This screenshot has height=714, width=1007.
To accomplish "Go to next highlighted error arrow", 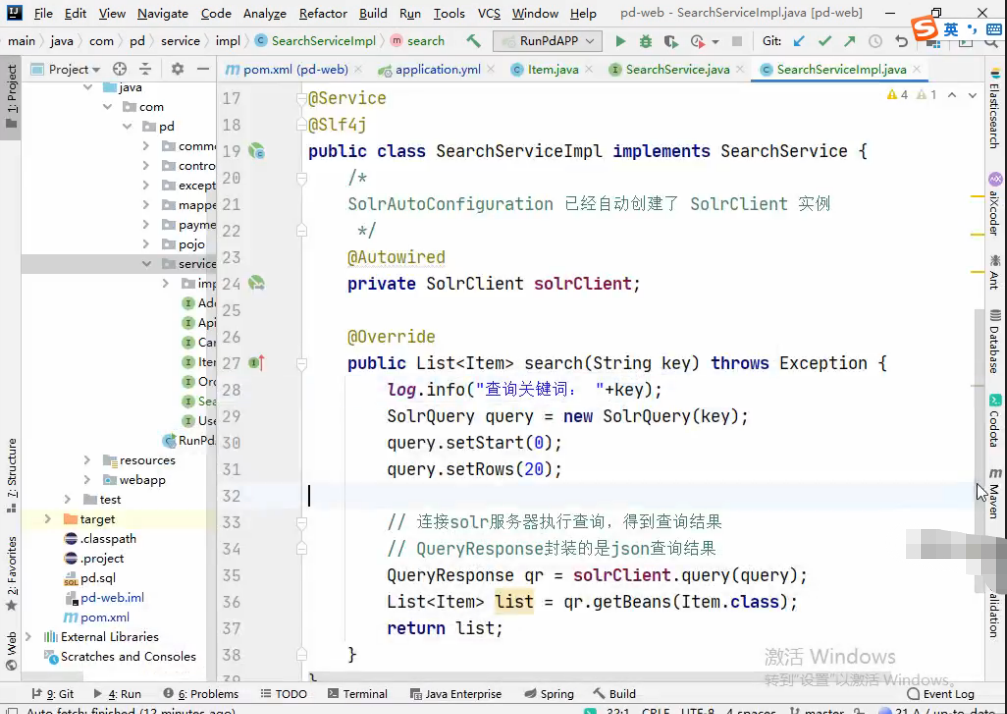I will (972, 95).
